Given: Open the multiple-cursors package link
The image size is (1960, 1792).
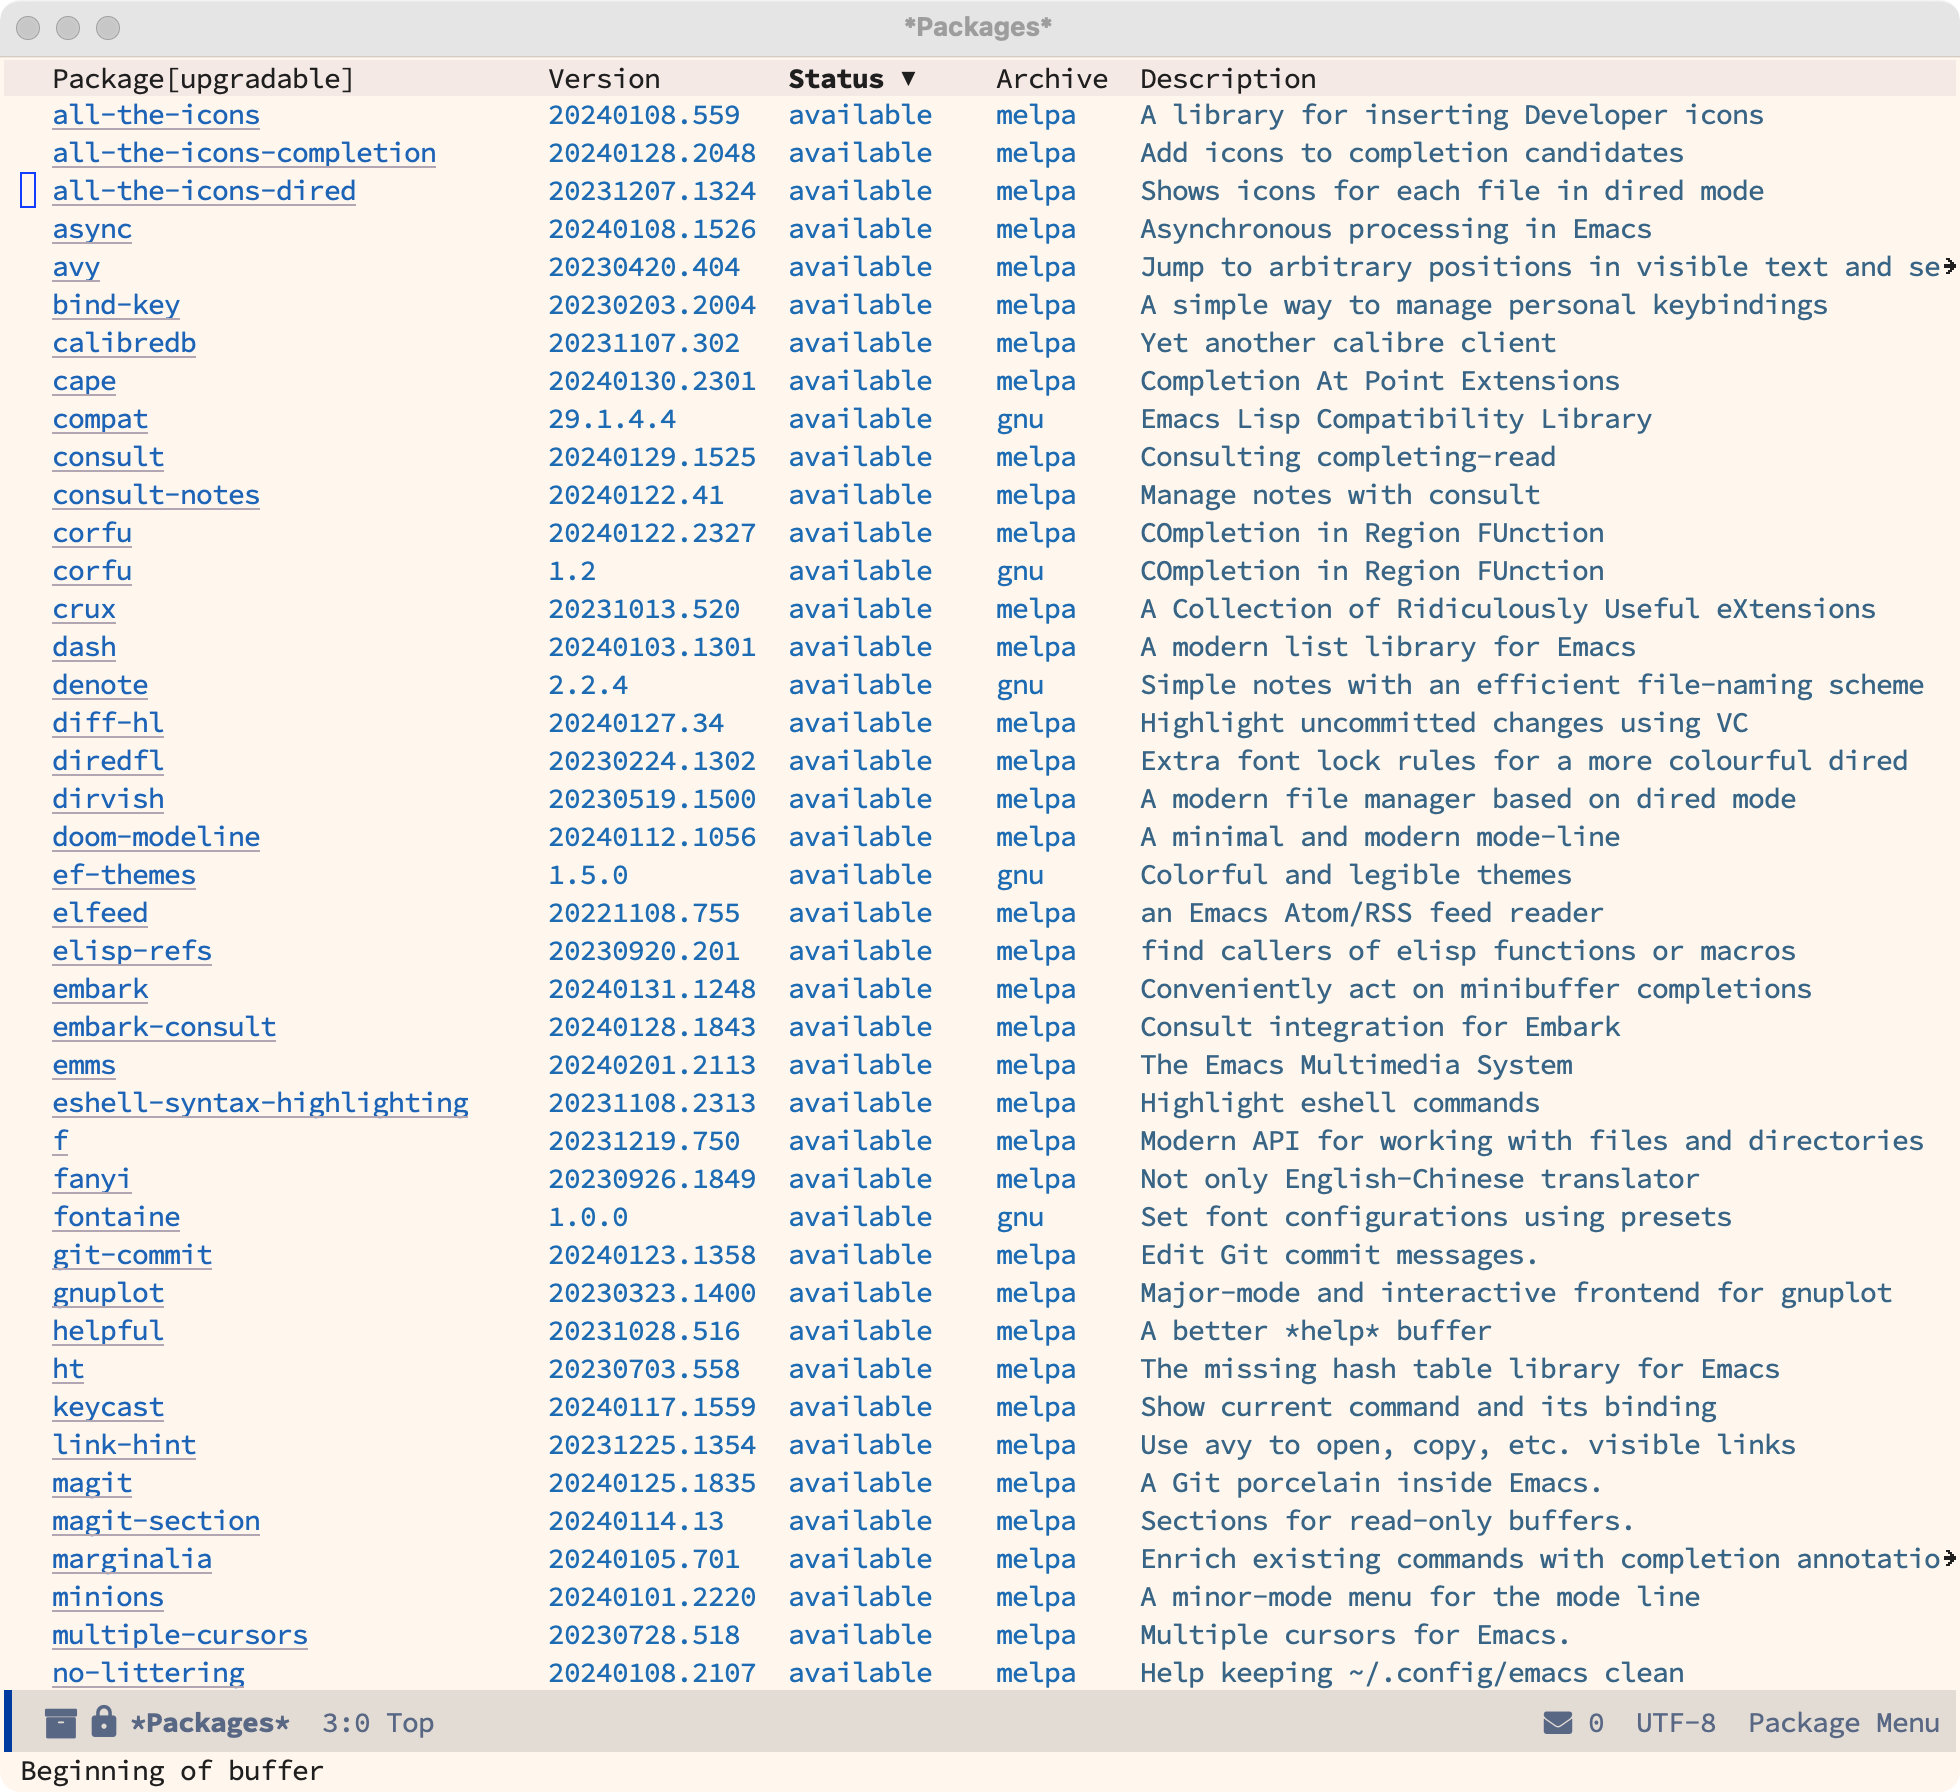Looking at the screenshot, I should pos(180,1635).
